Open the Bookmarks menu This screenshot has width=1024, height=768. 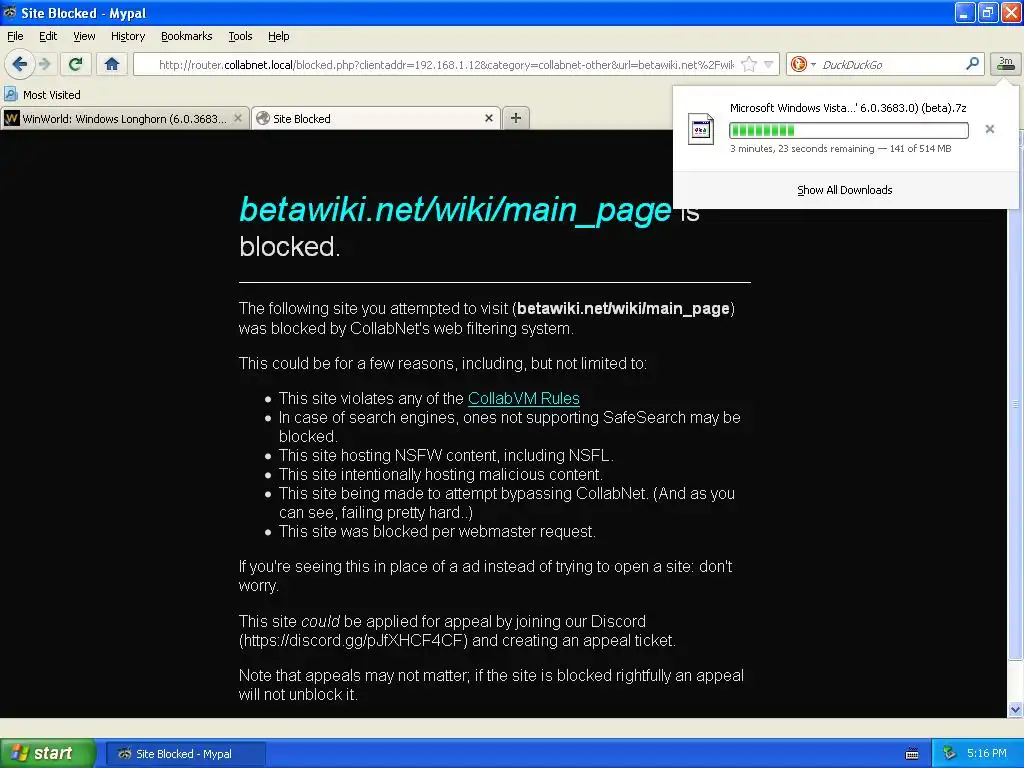click(186, 36)
